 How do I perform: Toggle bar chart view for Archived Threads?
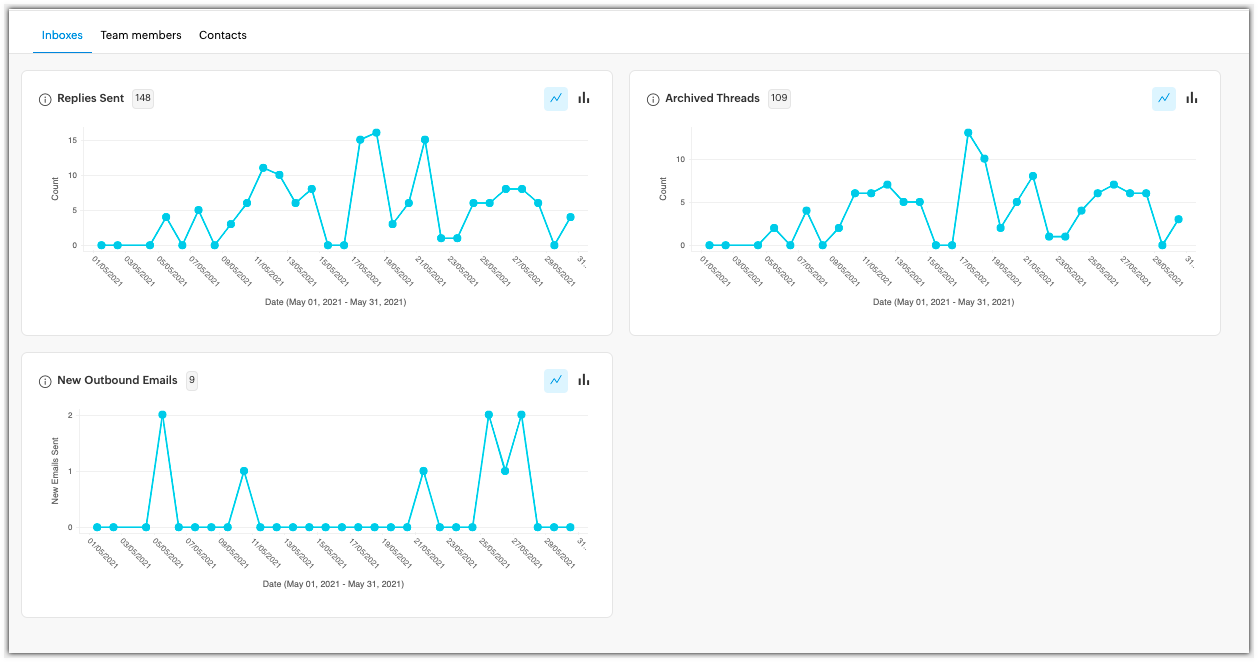point(1191,98)
